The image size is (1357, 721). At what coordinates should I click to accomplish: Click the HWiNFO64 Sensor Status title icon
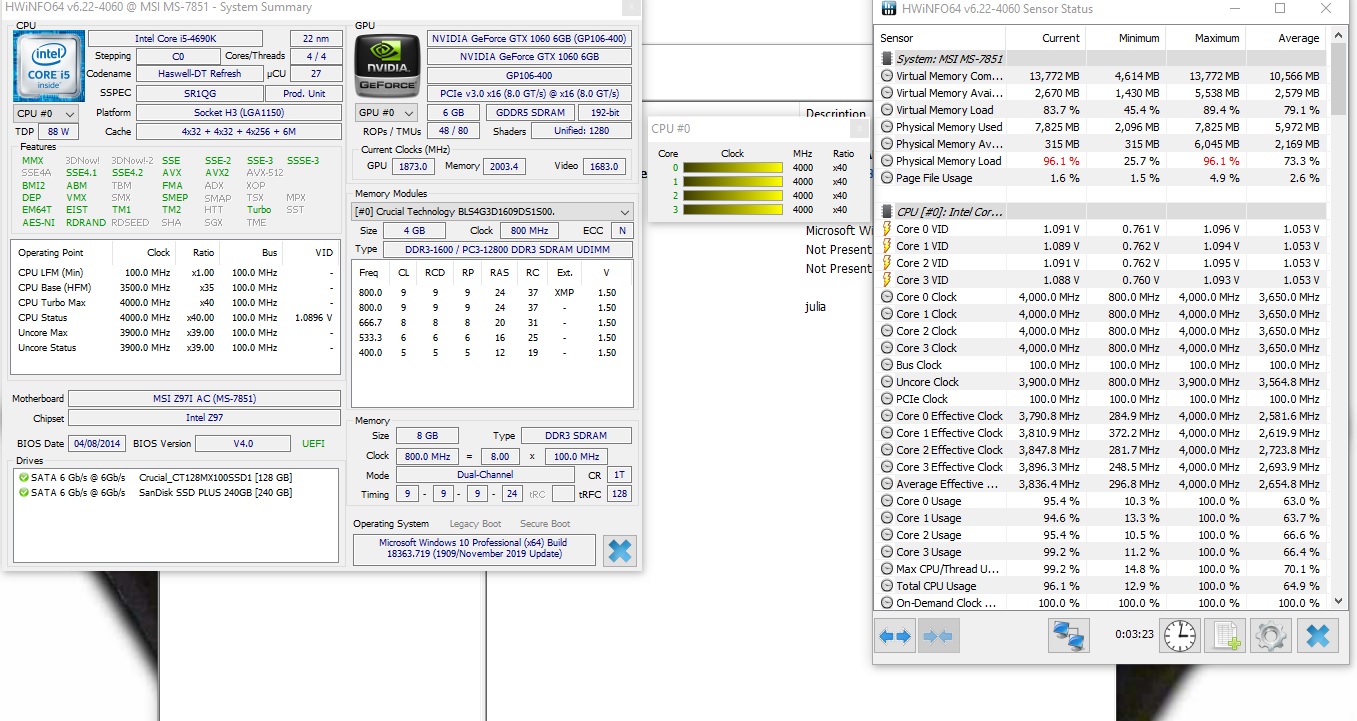888,9
